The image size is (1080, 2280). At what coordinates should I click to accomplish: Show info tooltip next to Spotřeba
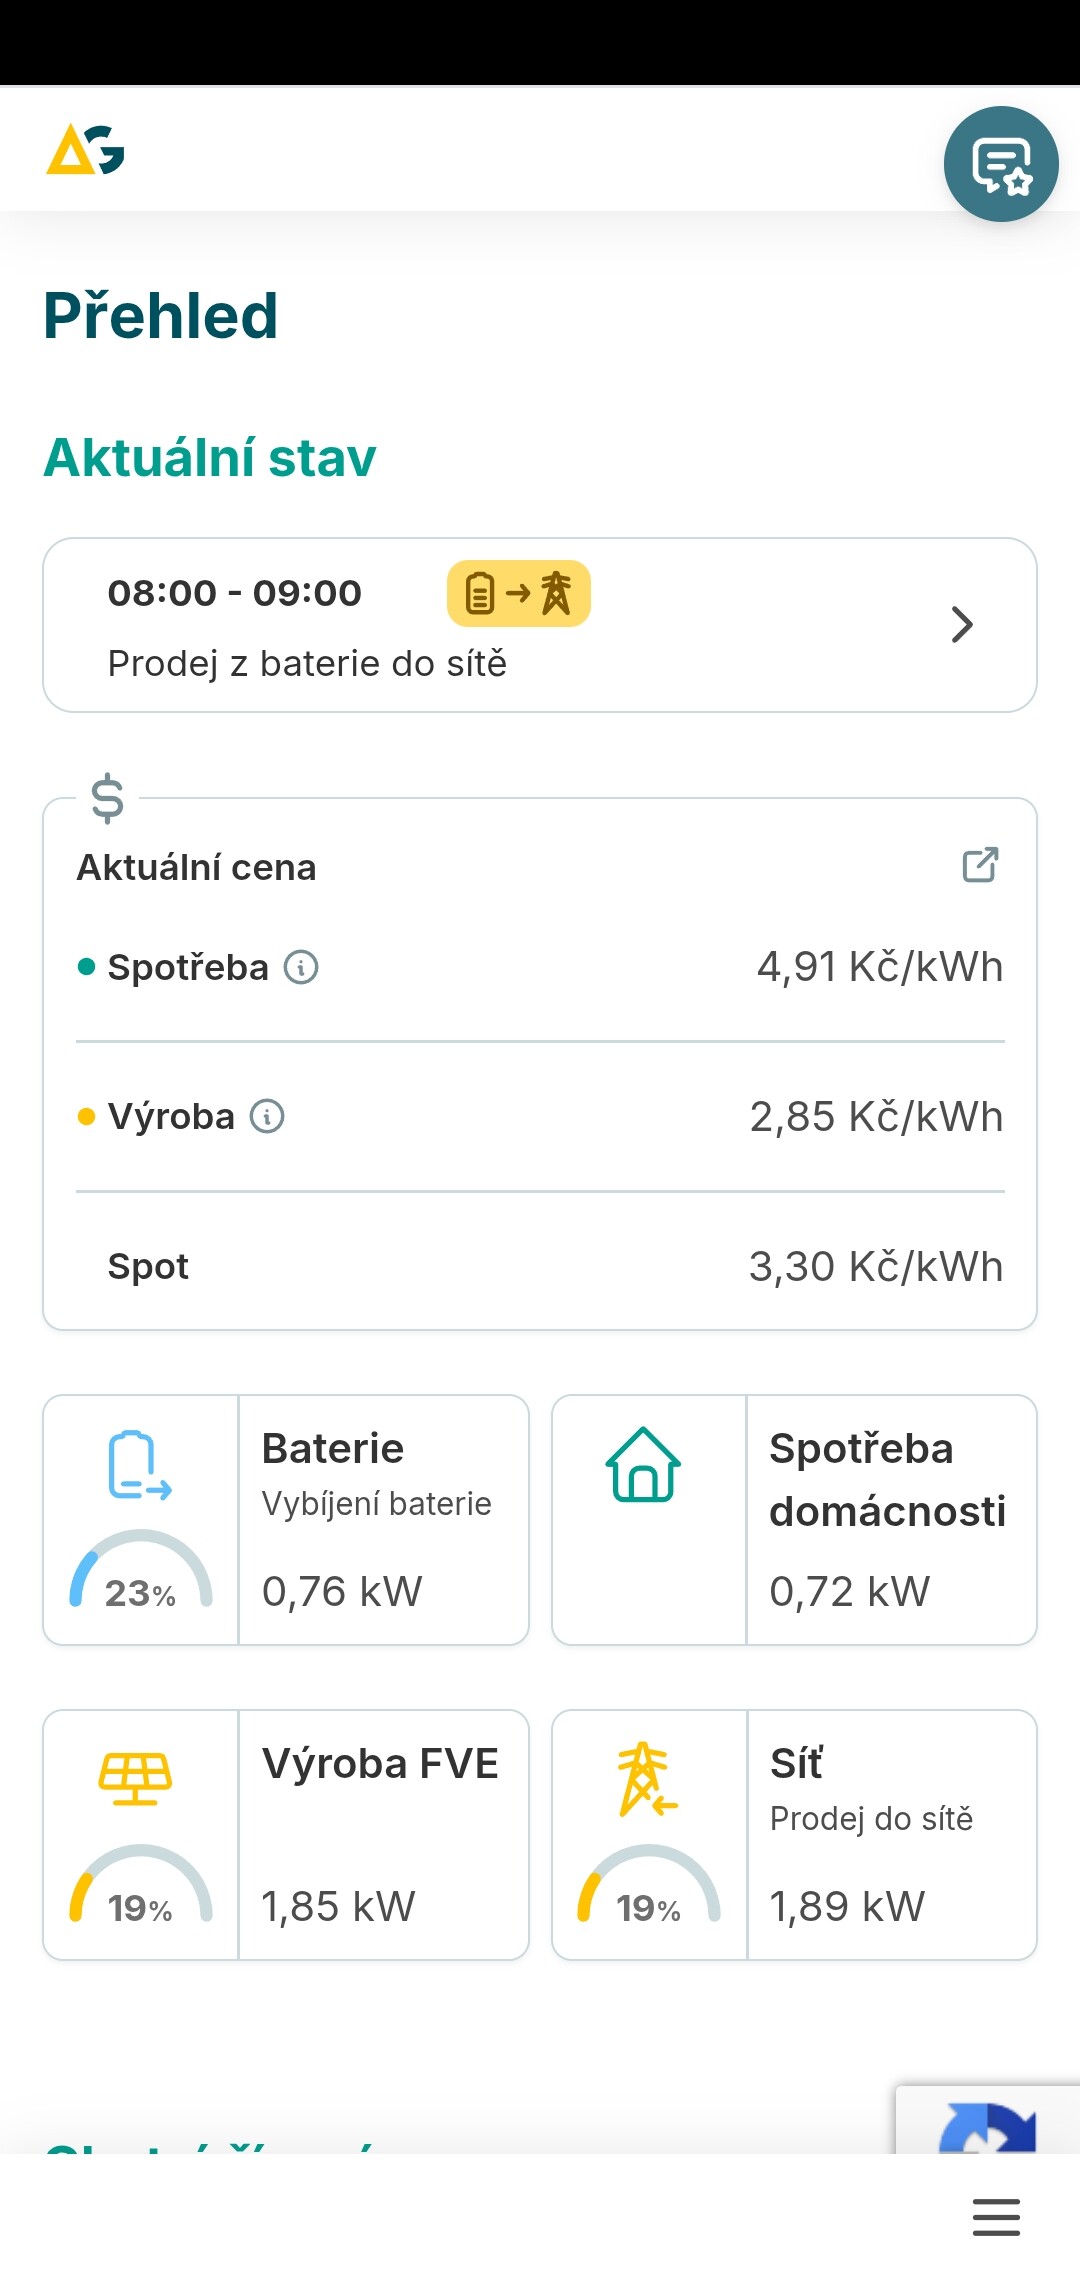(301, 967)
